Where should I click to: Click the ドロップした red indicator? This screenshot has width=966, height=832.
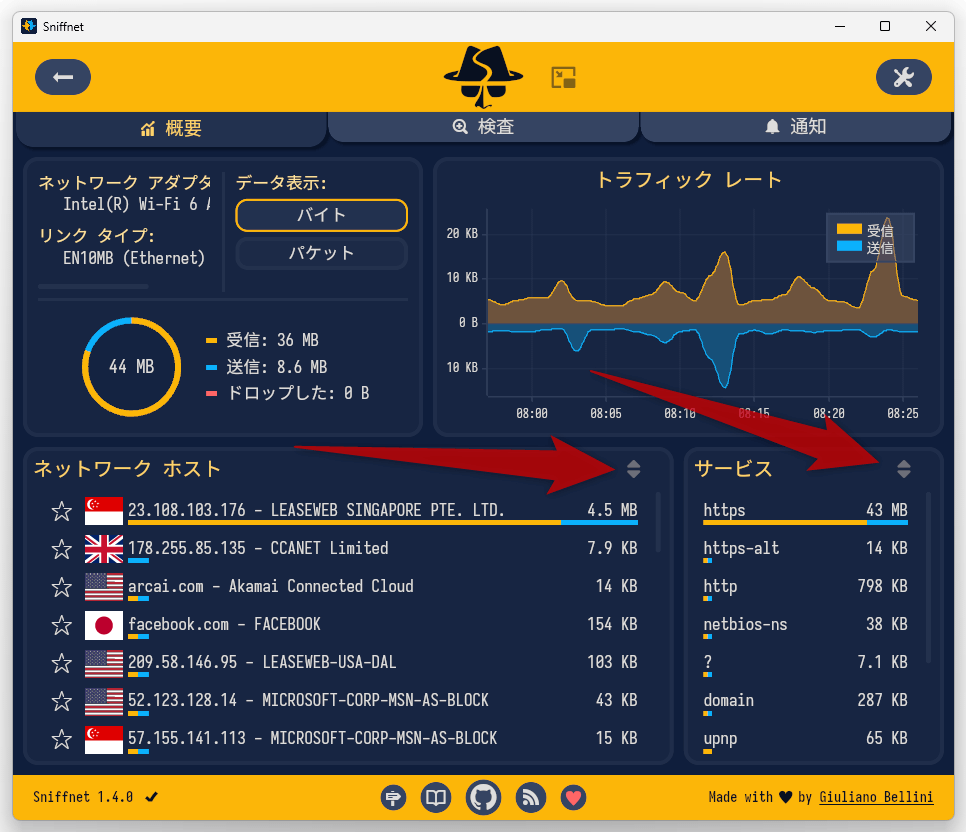click(211, 394)
